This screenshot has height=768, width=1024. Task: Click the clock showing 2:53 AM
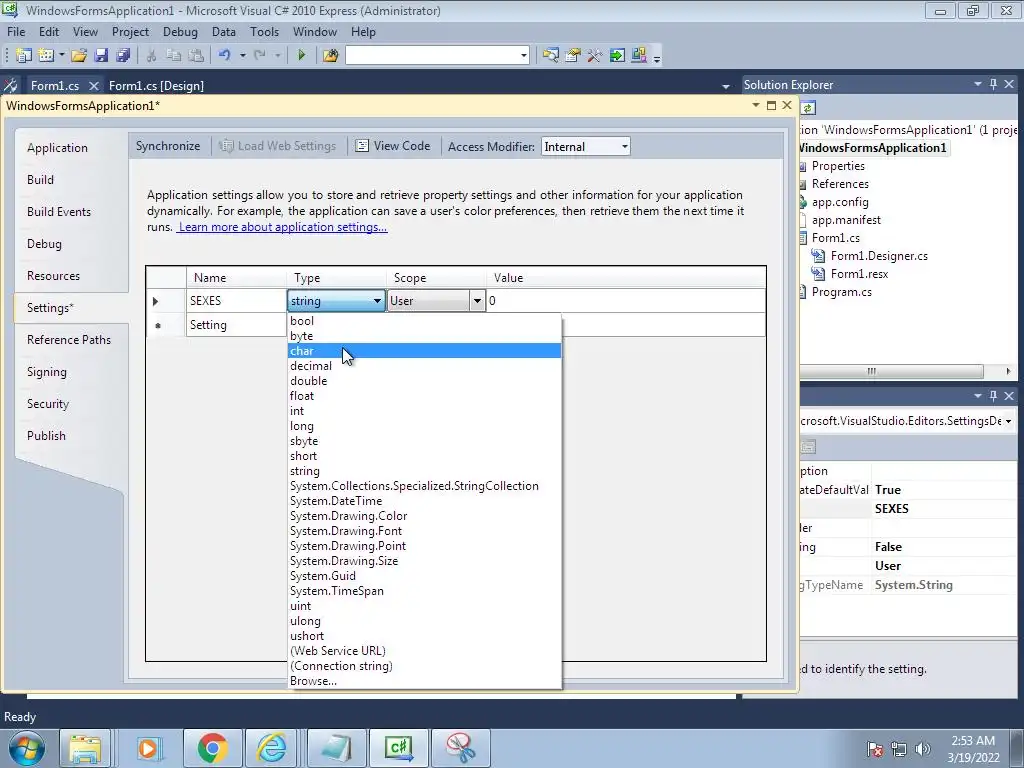973,741
